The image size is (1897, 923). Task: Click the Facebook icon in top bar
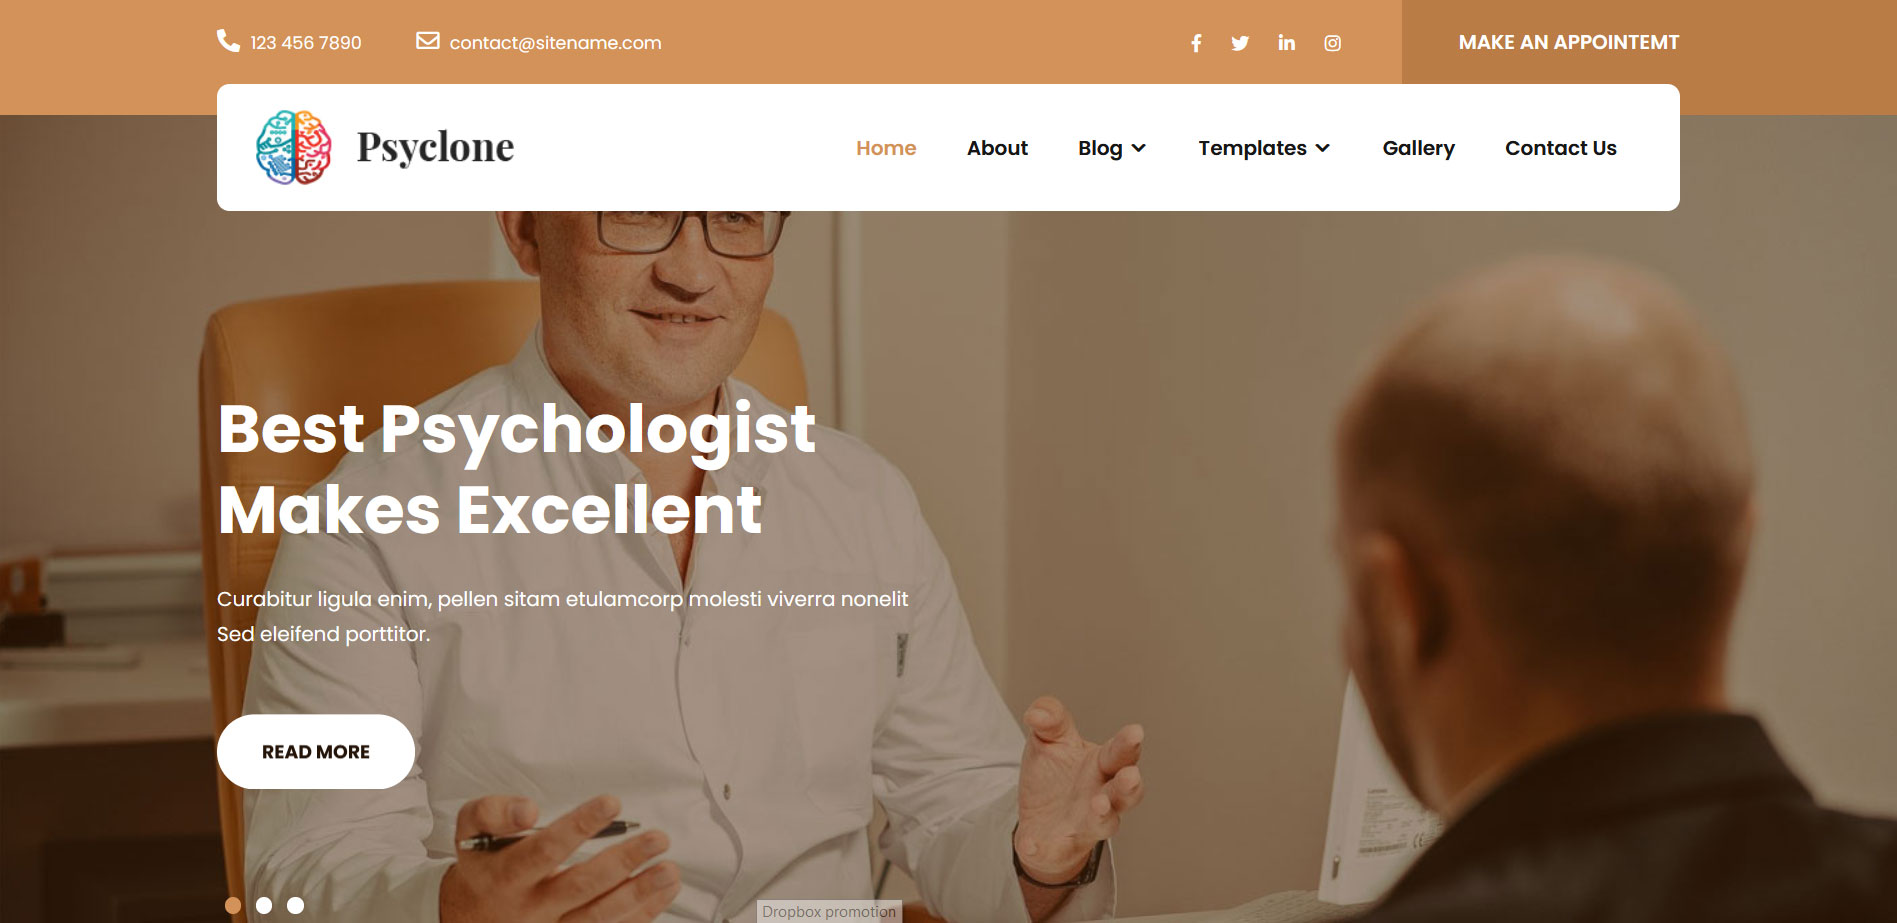click(x=1196, y=43)
